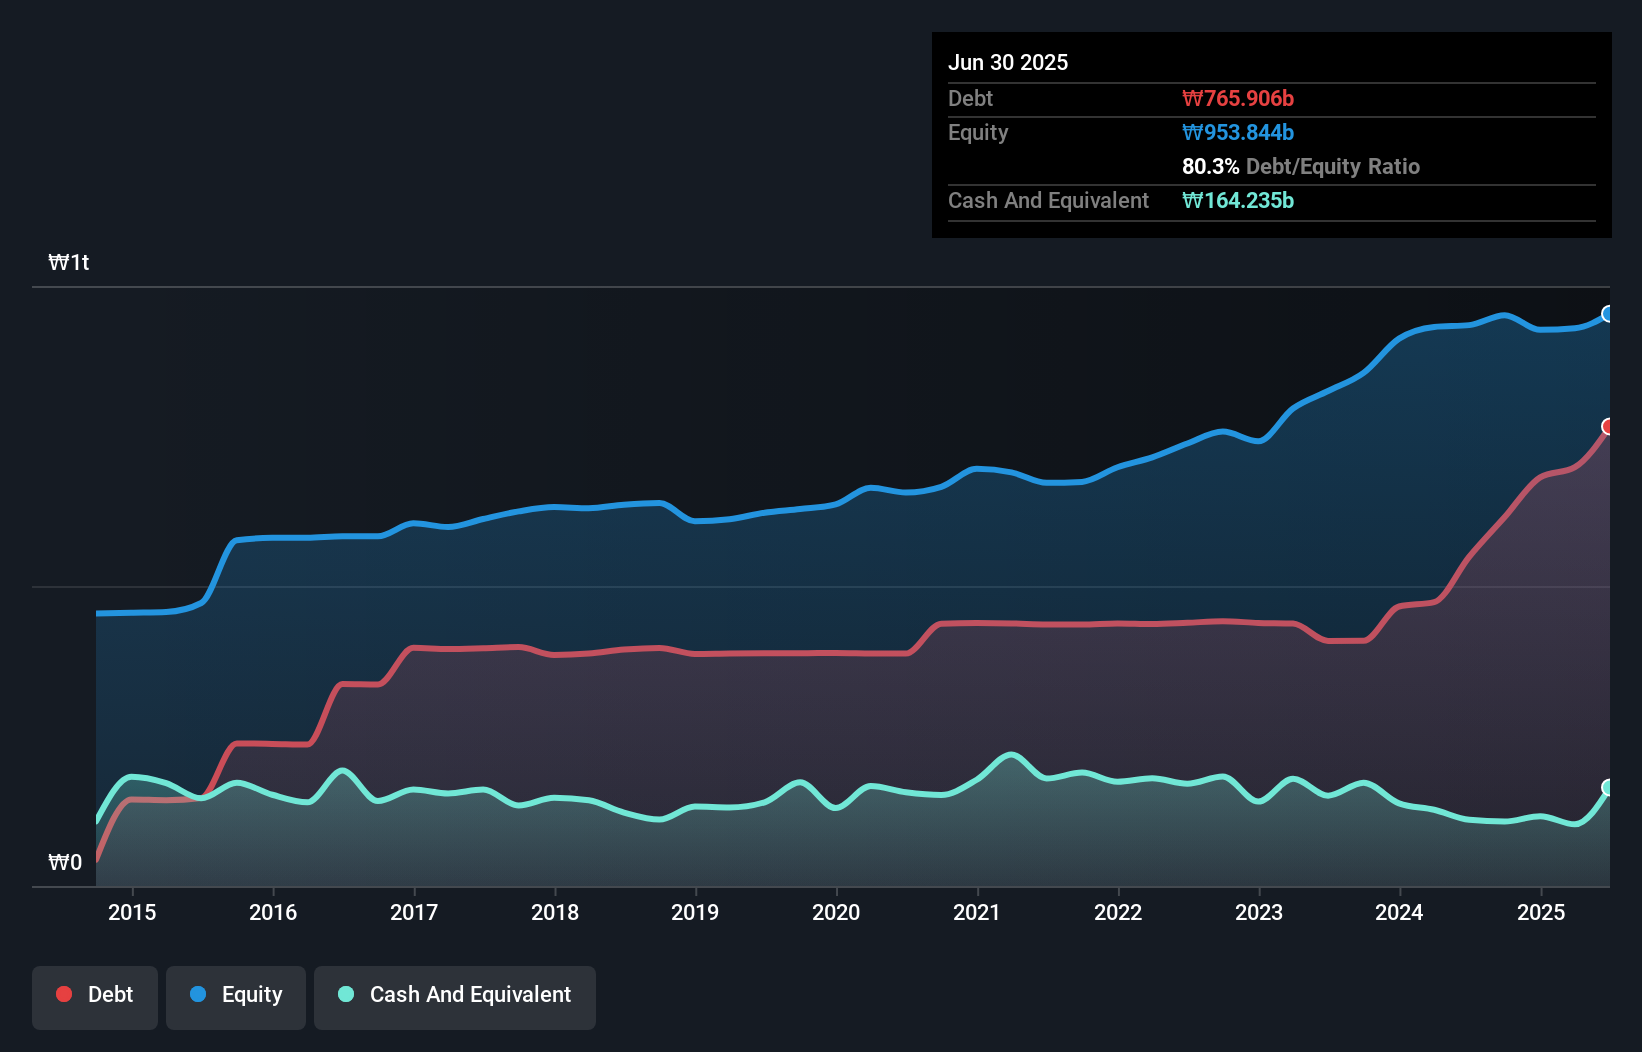Toggle the Cash And Equivalent legend series

pos(455,995)
